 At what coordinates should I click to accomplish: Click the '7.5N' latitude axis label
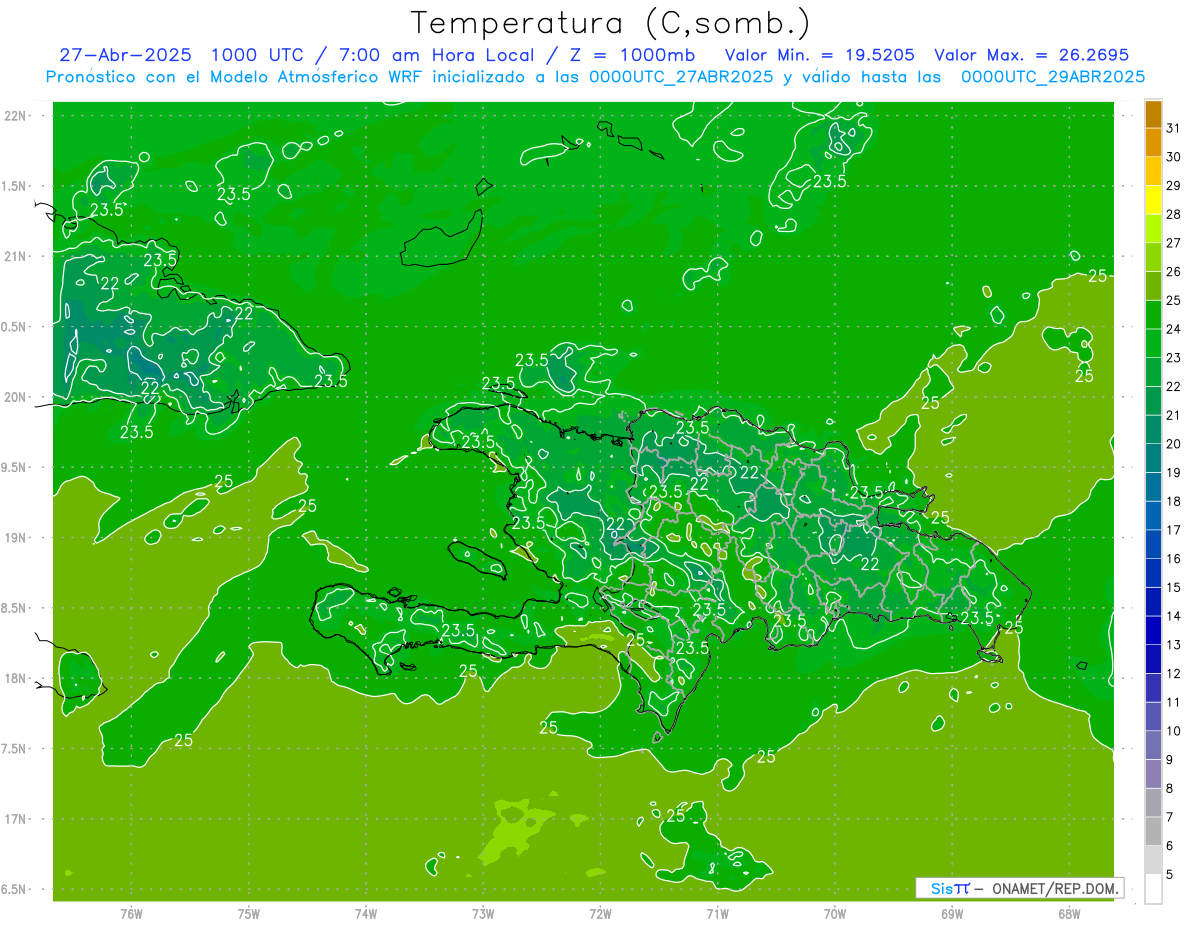pos(15,749)
